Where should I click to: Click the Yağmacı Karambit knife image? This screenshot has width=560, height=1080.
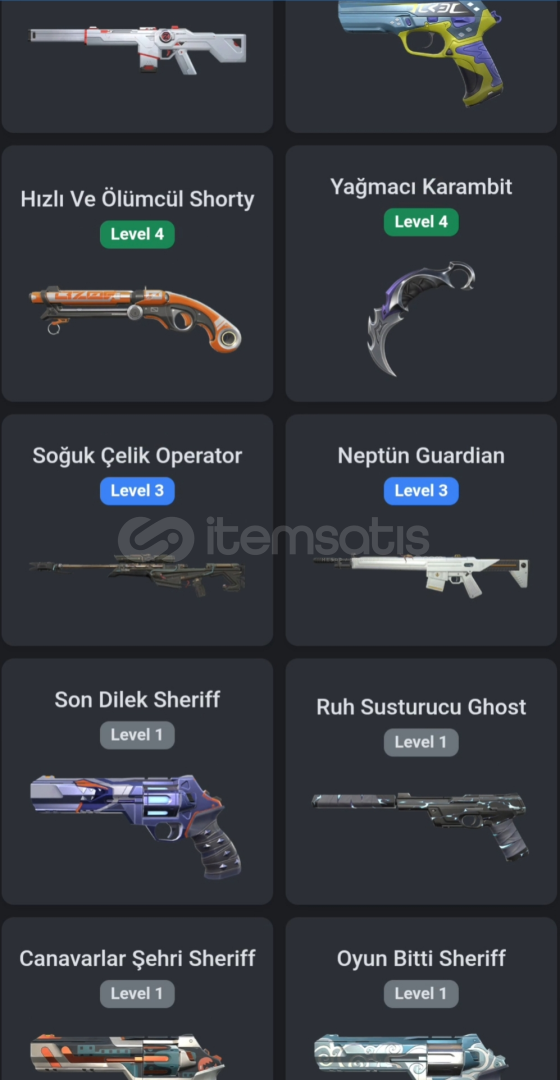tap(422, 318)
